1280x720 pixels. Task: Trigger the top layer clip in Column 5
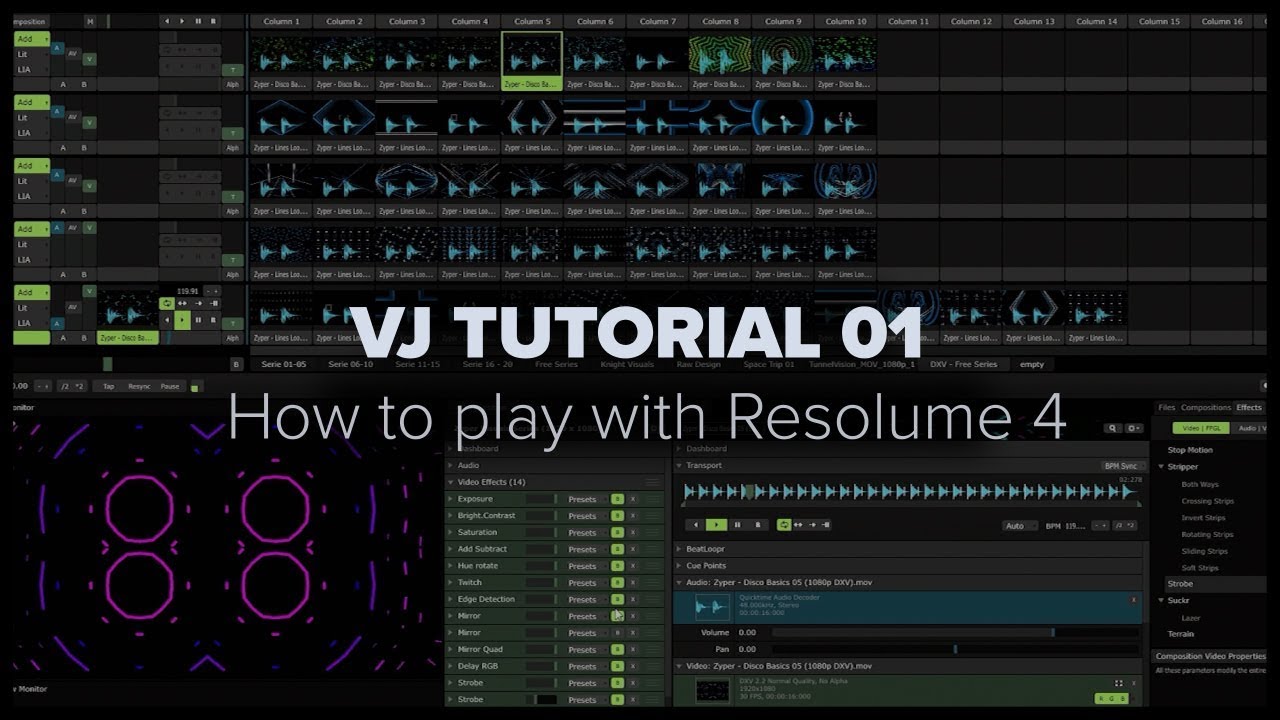pyautogui.click(x=532, y=54)
